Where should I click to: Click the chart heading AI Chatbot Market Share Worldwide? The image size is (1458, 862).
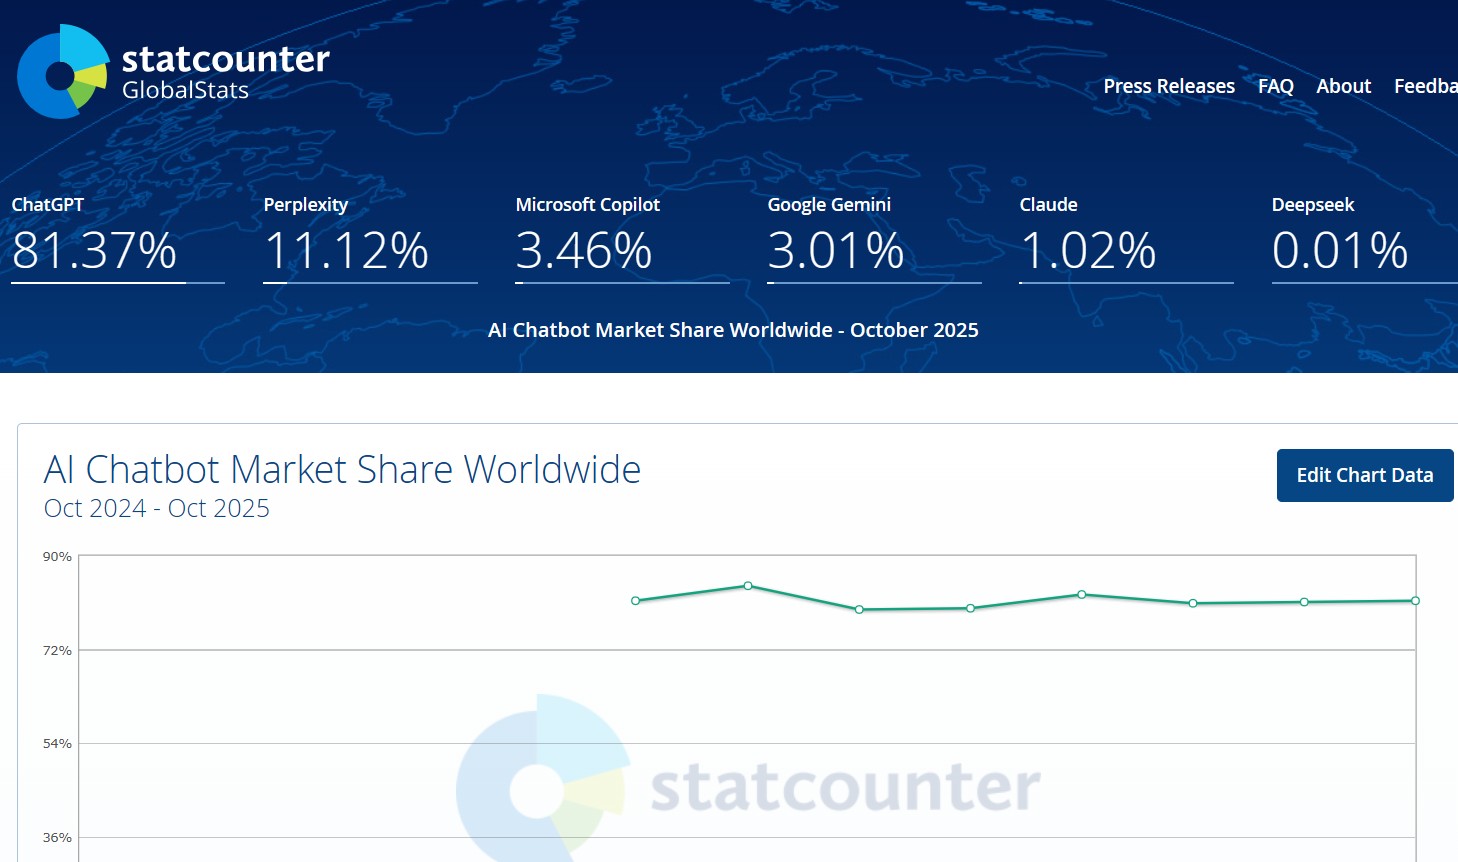pos(342,469)
